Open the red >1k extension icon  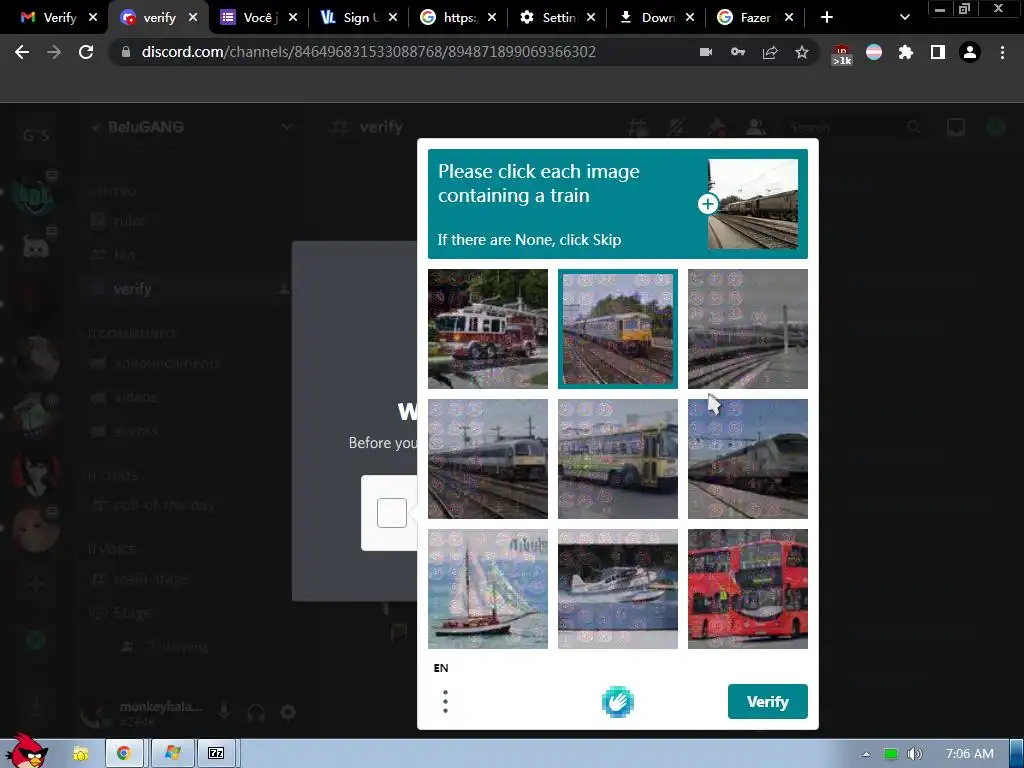pos(841,55)
